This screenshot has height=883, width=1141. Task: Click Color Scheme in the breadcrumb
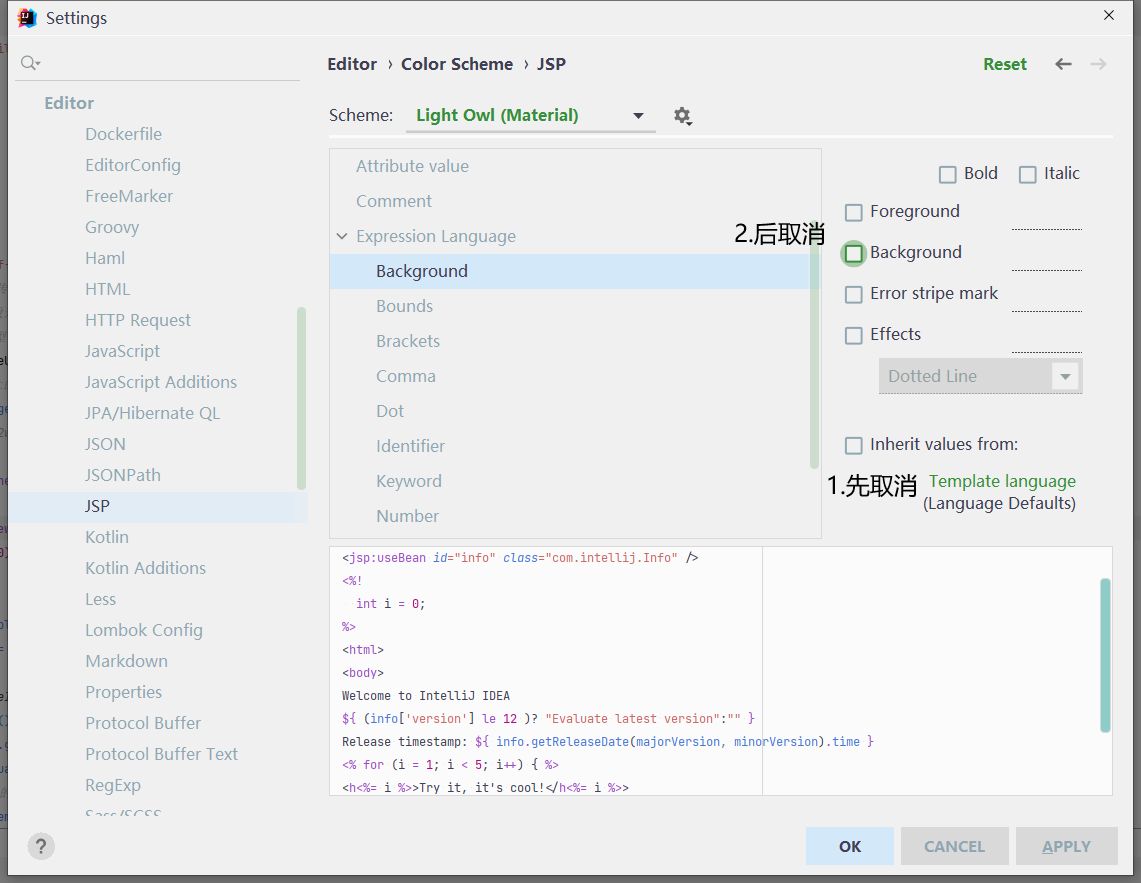tap(457, 64)
